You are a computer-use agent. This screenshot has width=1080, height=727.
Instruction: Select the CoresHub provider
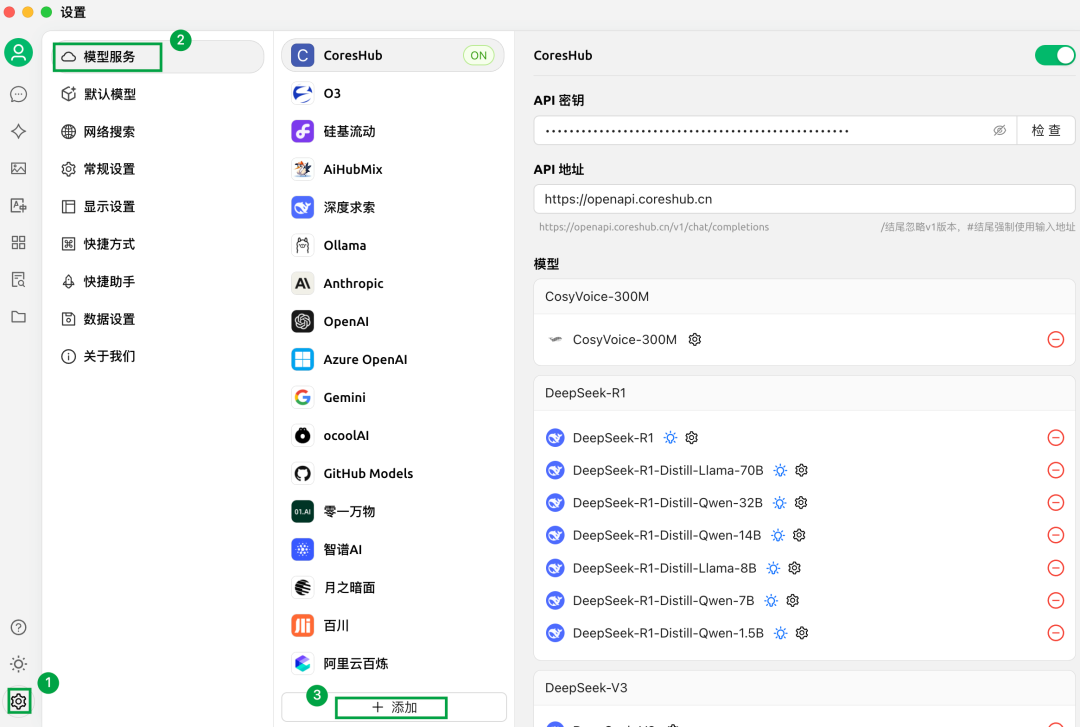coord(393,55)
